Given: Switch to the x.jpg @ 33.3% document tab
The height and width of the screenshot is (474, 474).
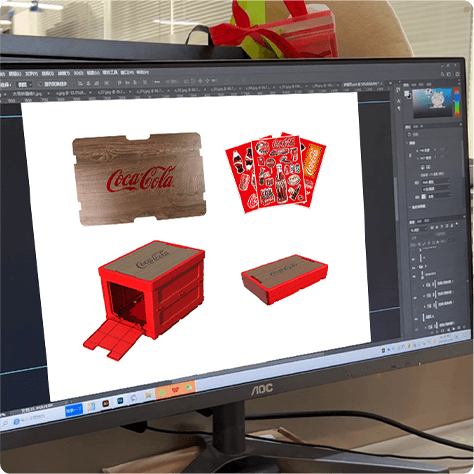Looking at the screenshot, I should coord(72,93).
